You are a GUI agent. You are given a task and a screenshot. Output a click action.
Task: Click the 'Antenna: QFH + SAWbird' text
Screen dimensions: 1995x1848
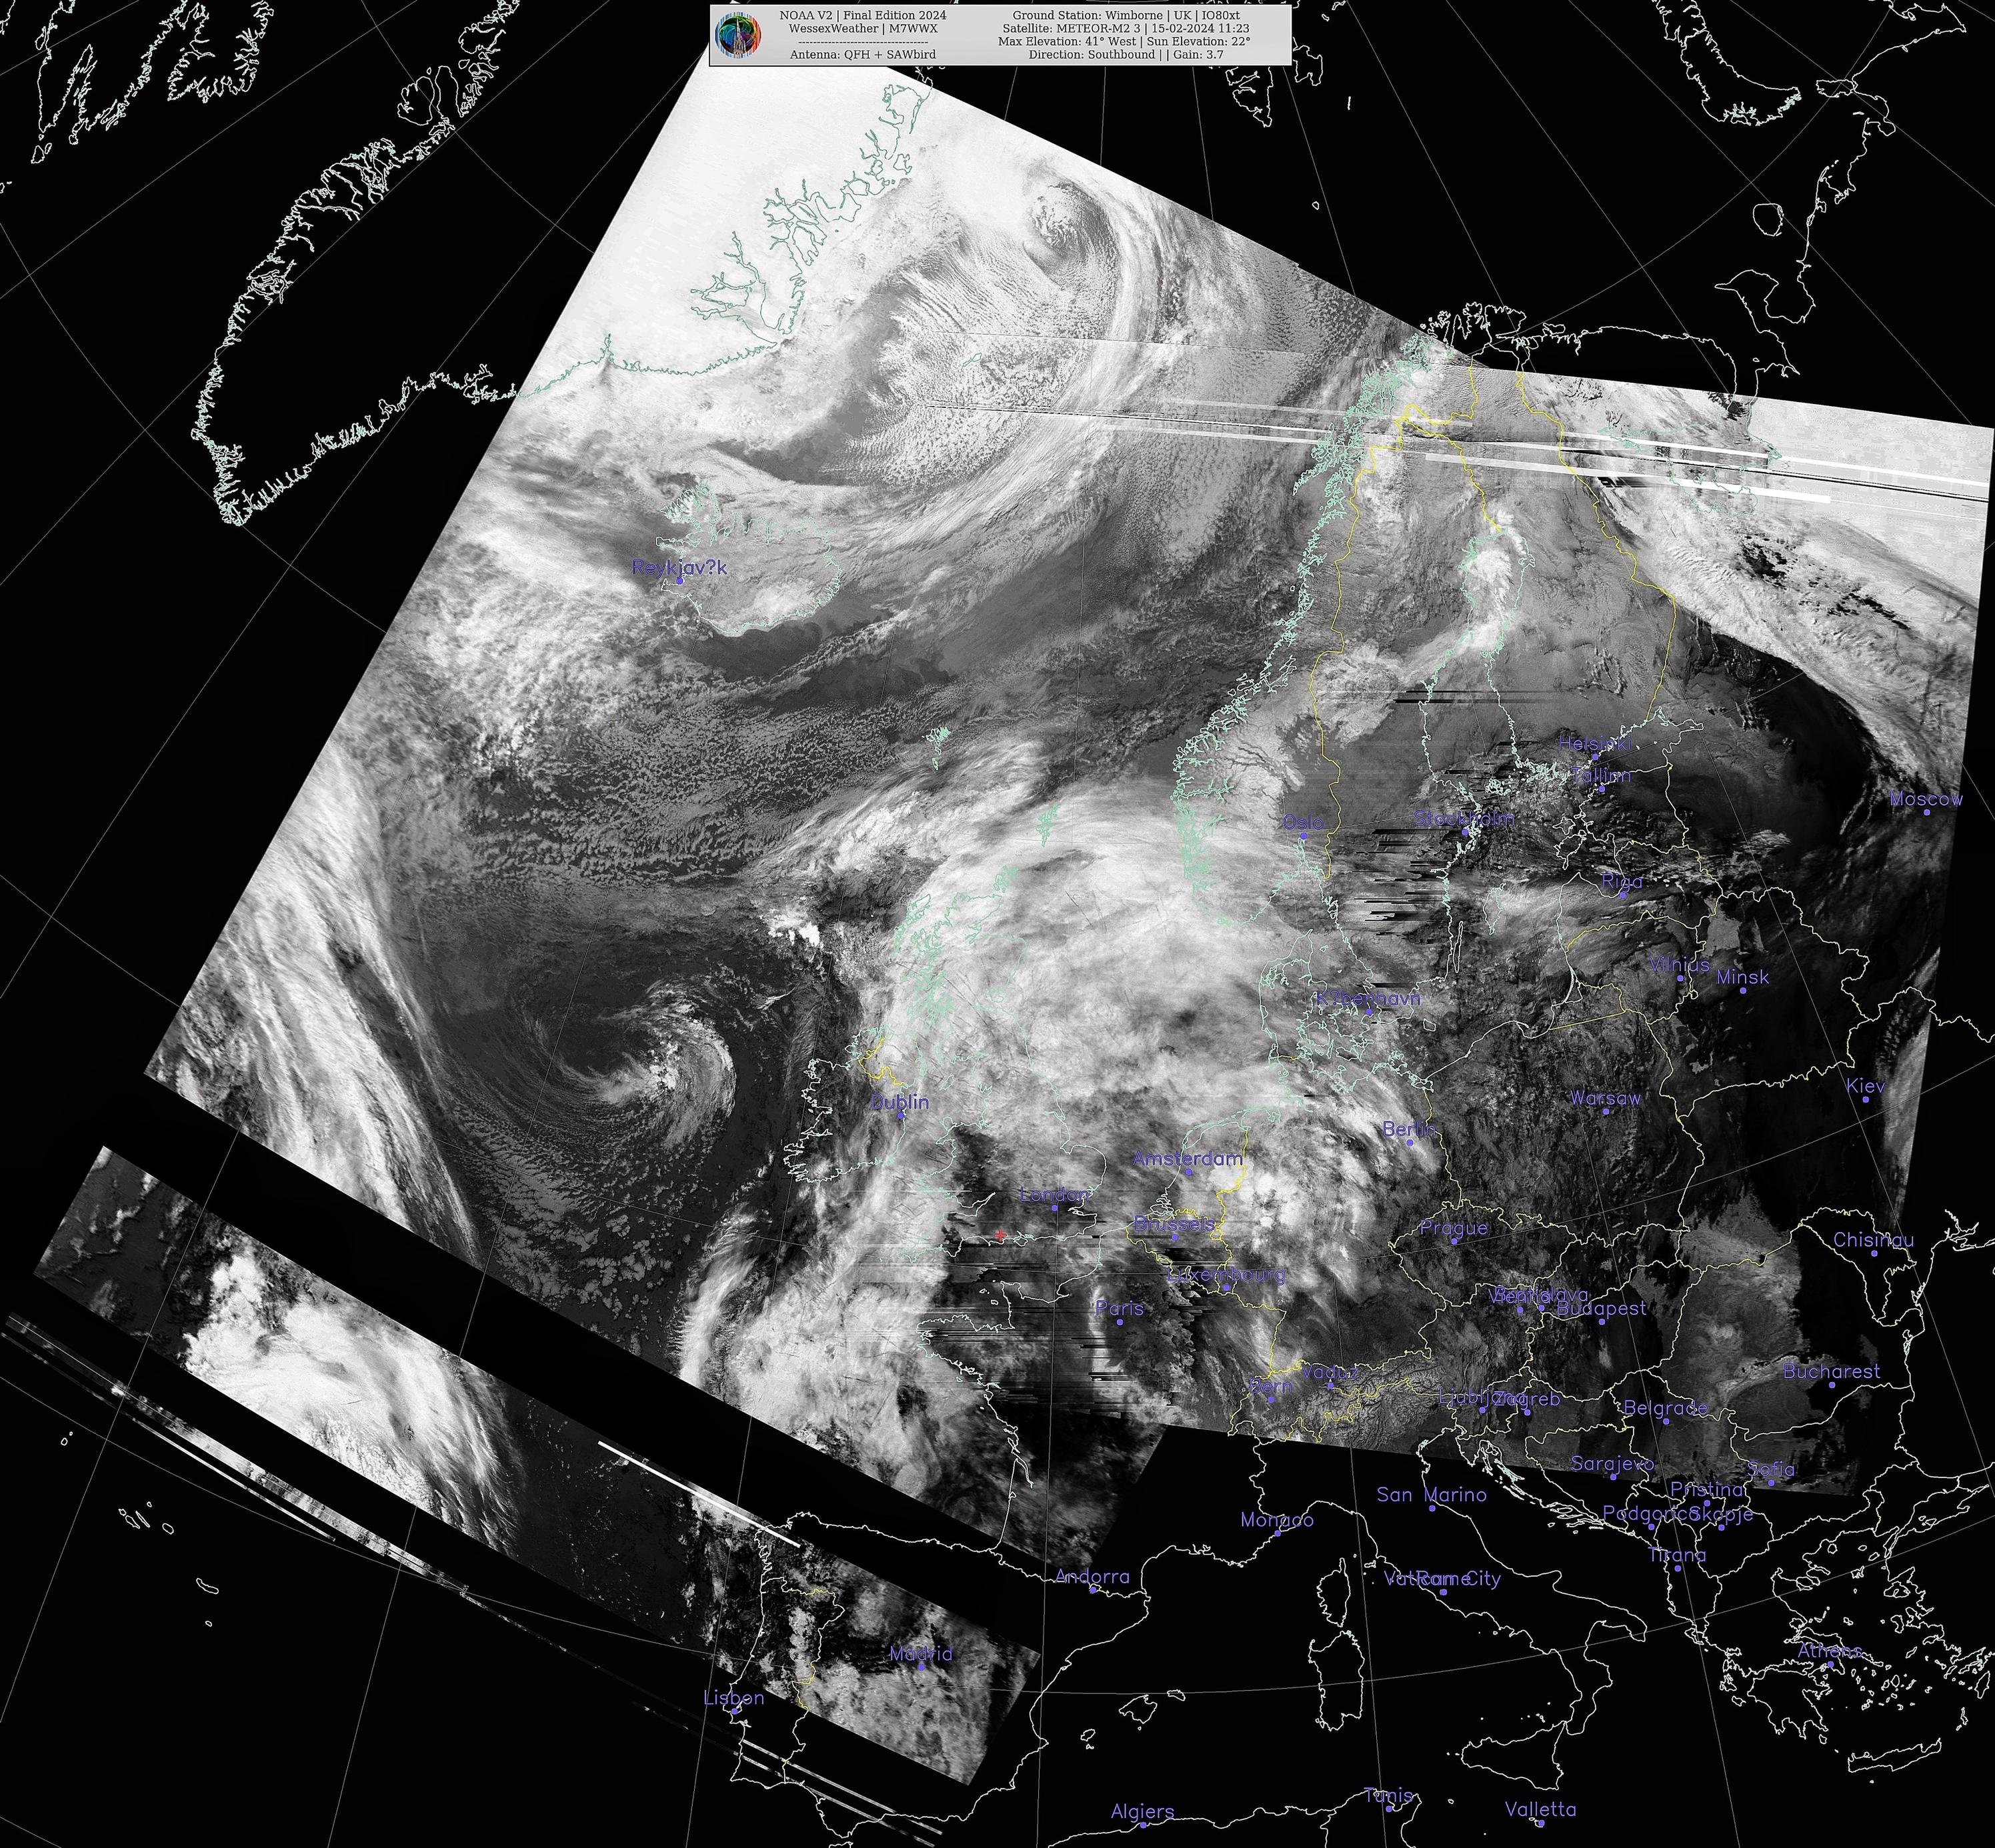click(862, 55)
